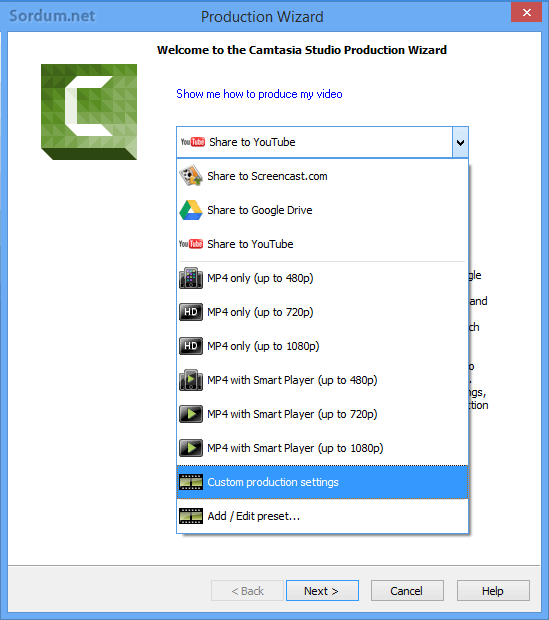Click the Cancel button

click(x=407, y=591)
